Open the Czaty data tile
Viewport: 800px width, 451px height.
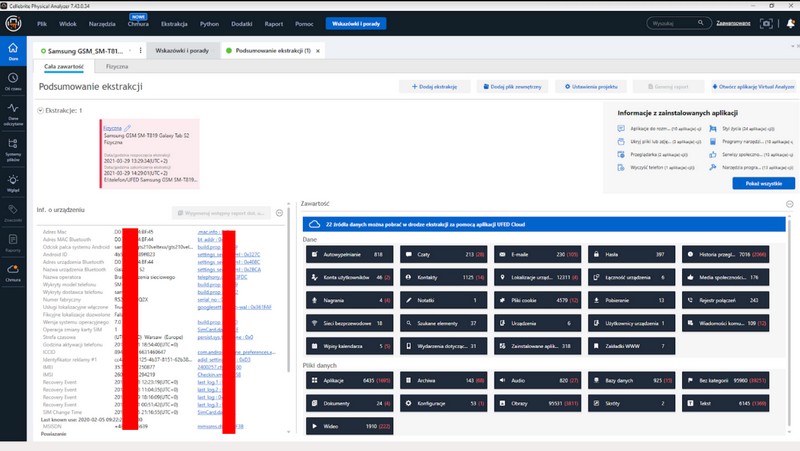click(x=443, y=254)
